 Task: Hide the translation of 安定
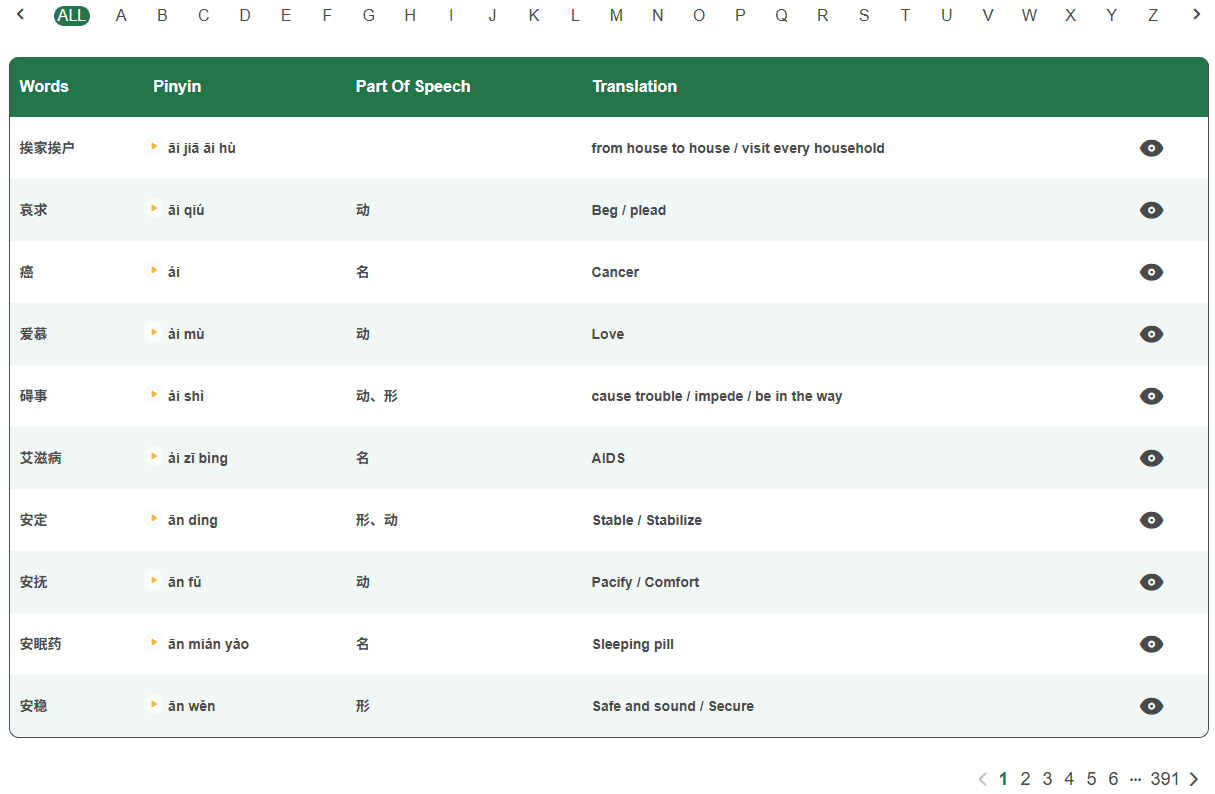pos(1151,520)
